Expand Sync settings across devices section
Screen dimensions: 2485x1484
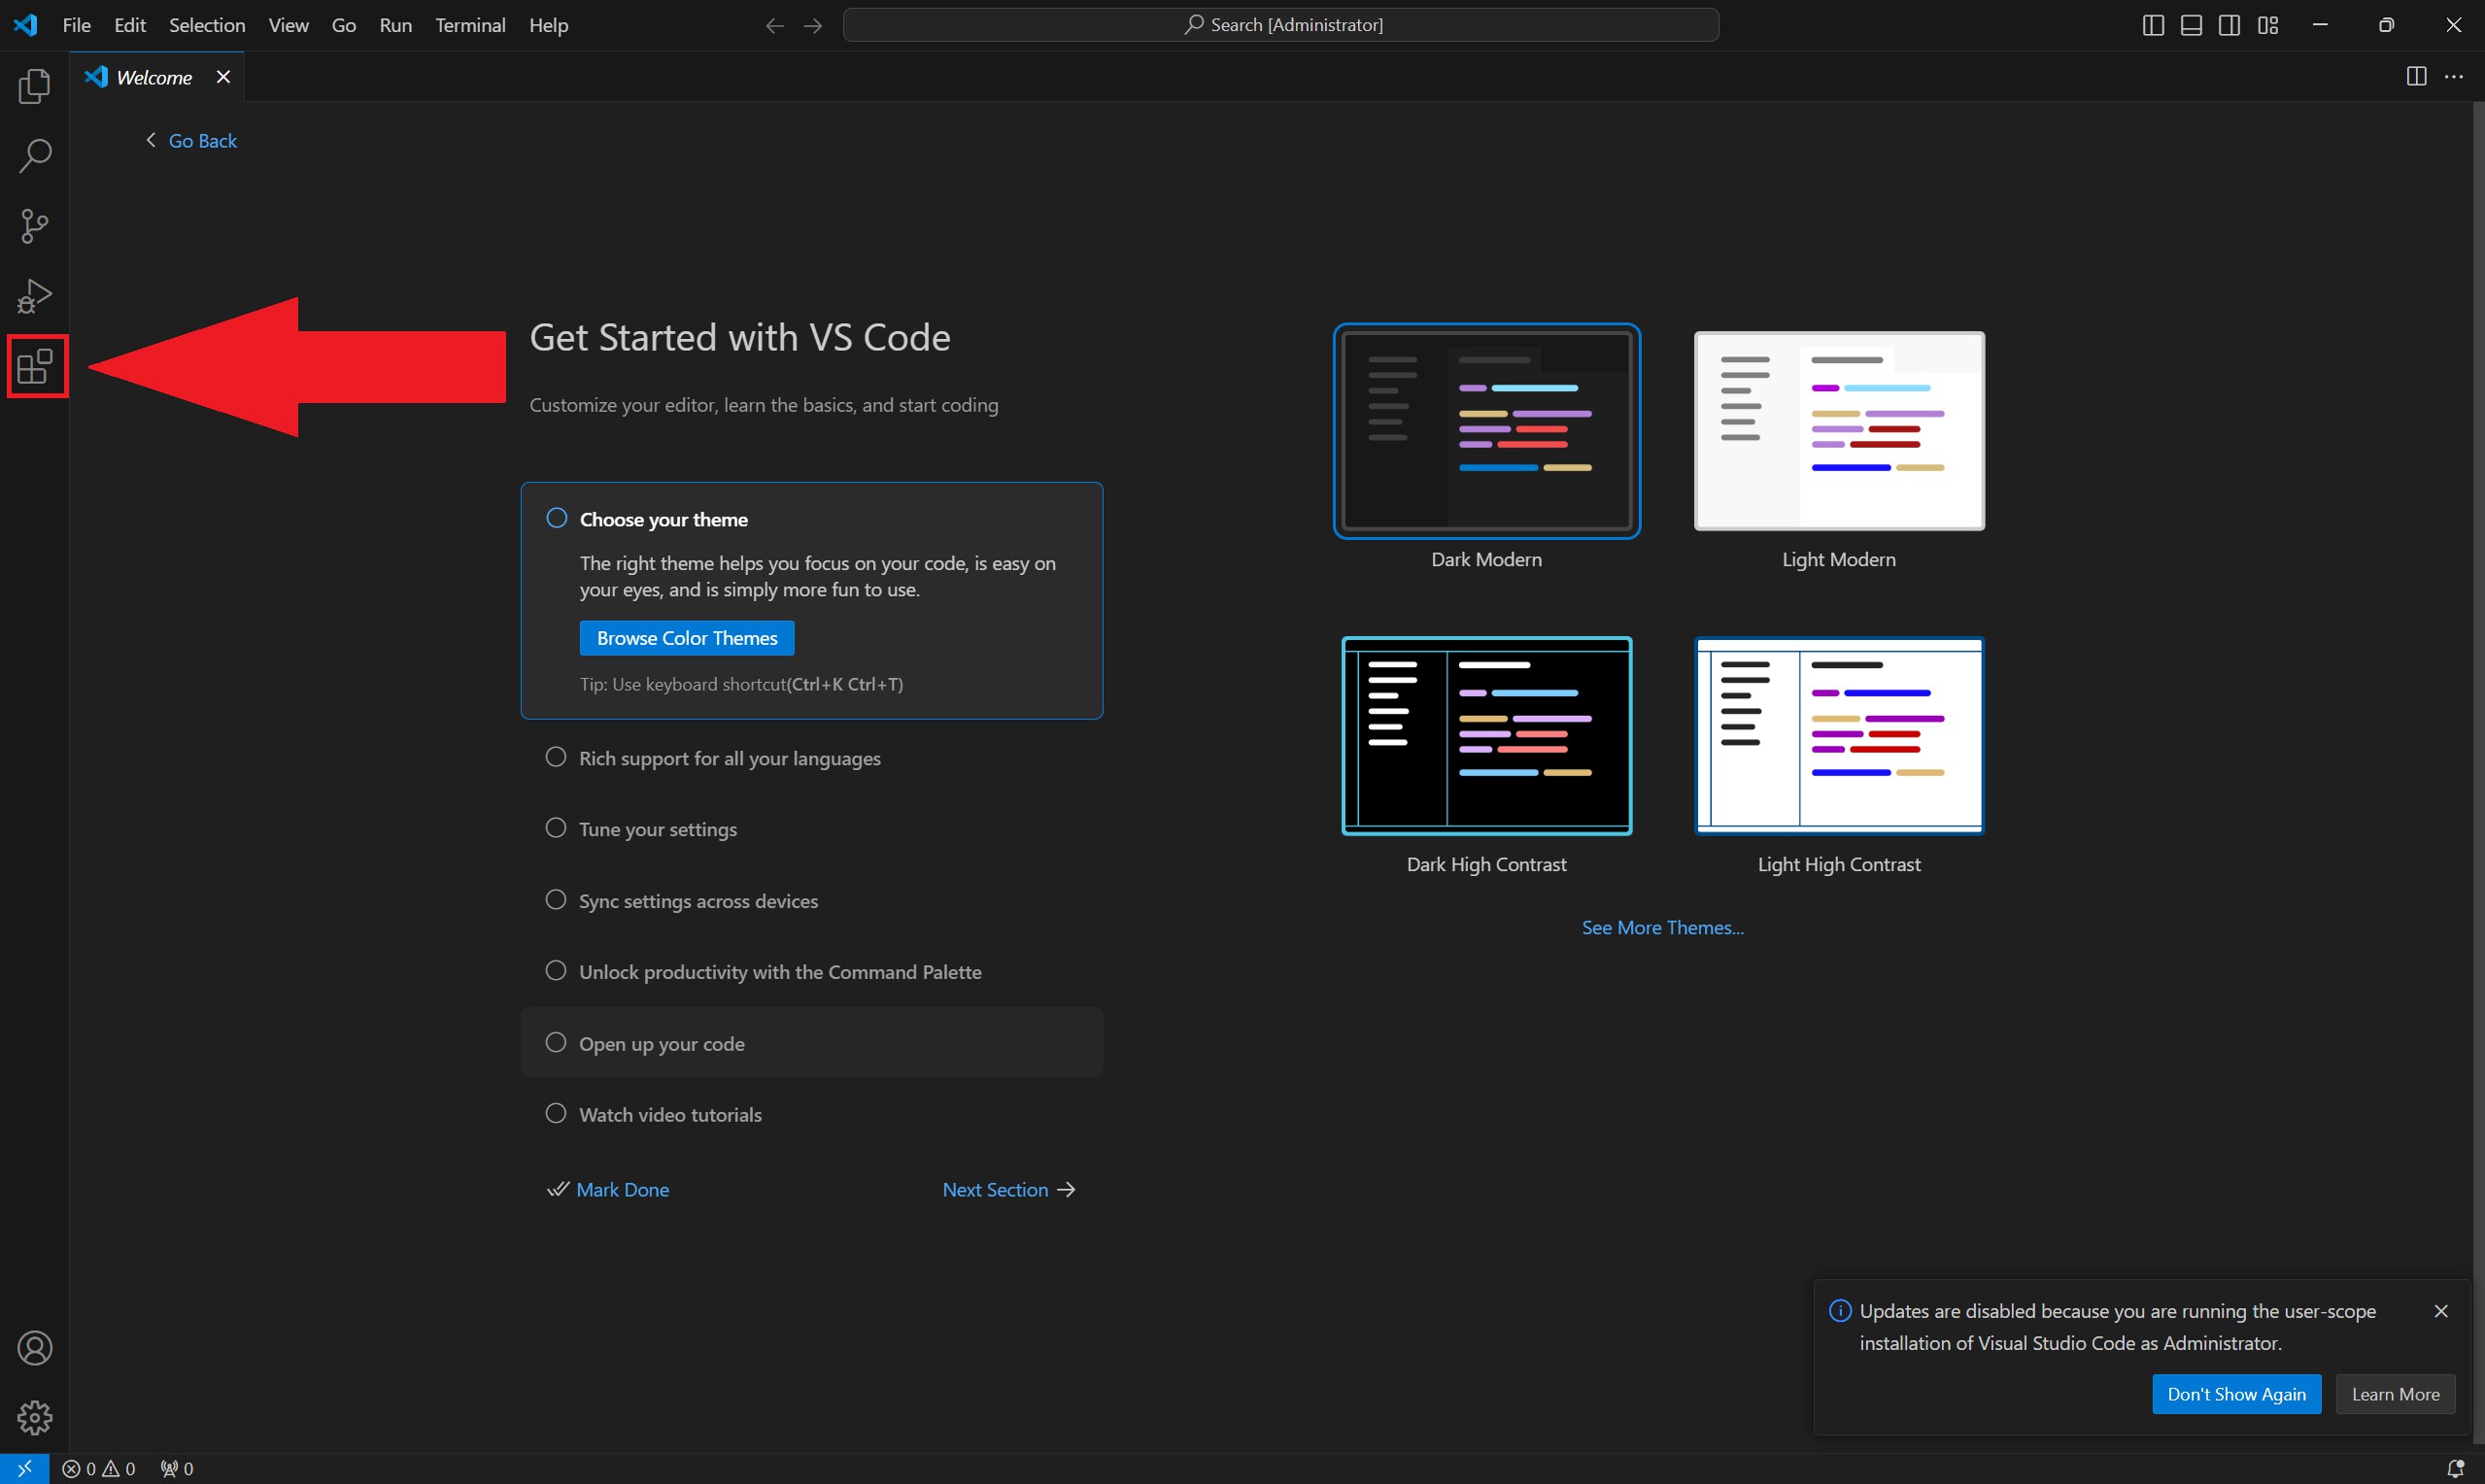coord(812,901)
